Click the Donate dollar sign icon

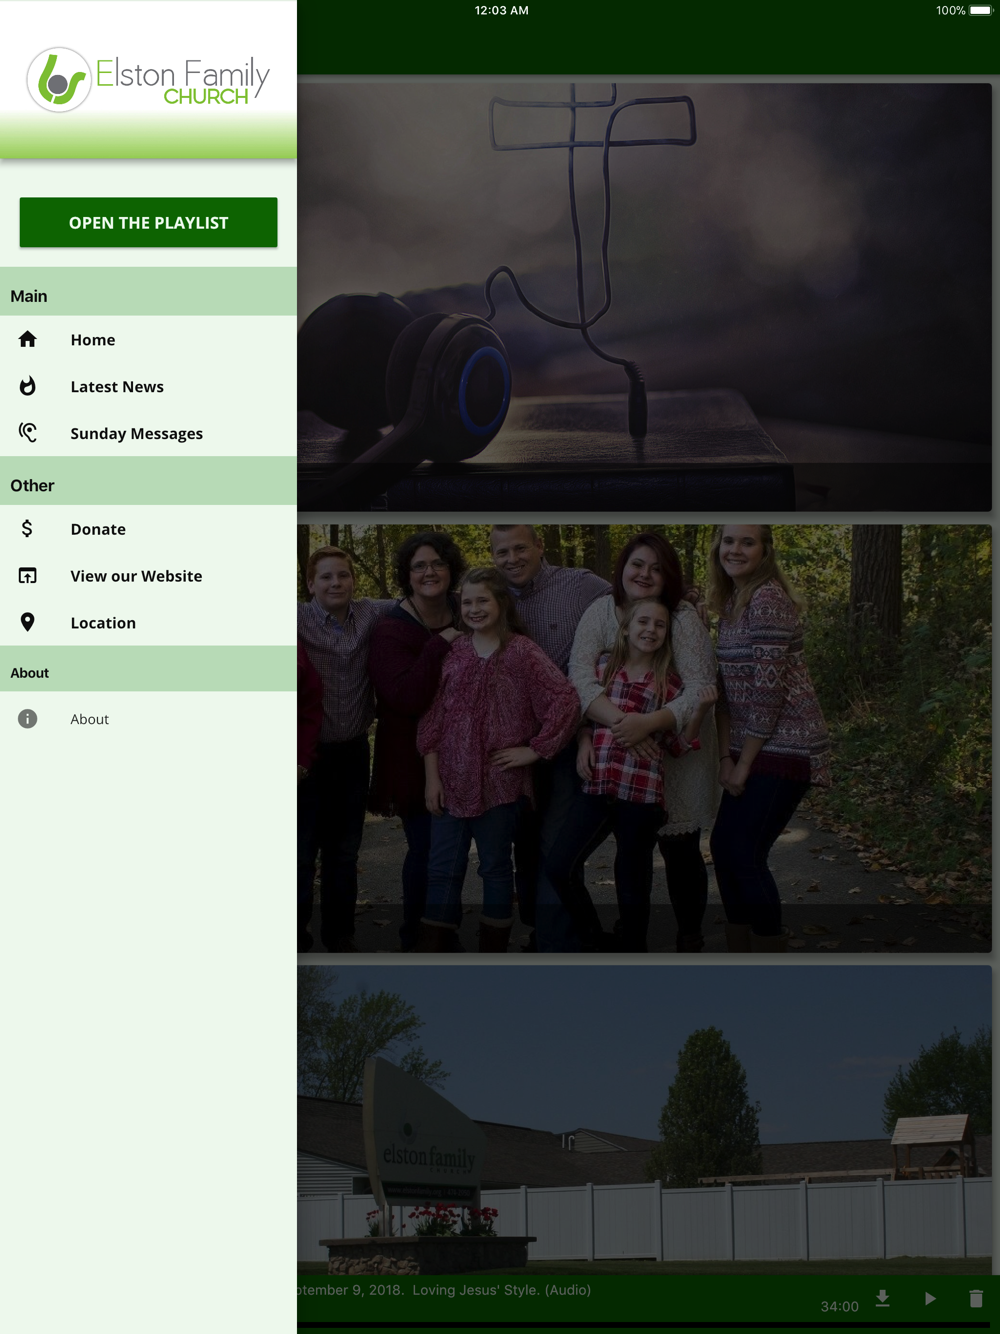[27, 528]
